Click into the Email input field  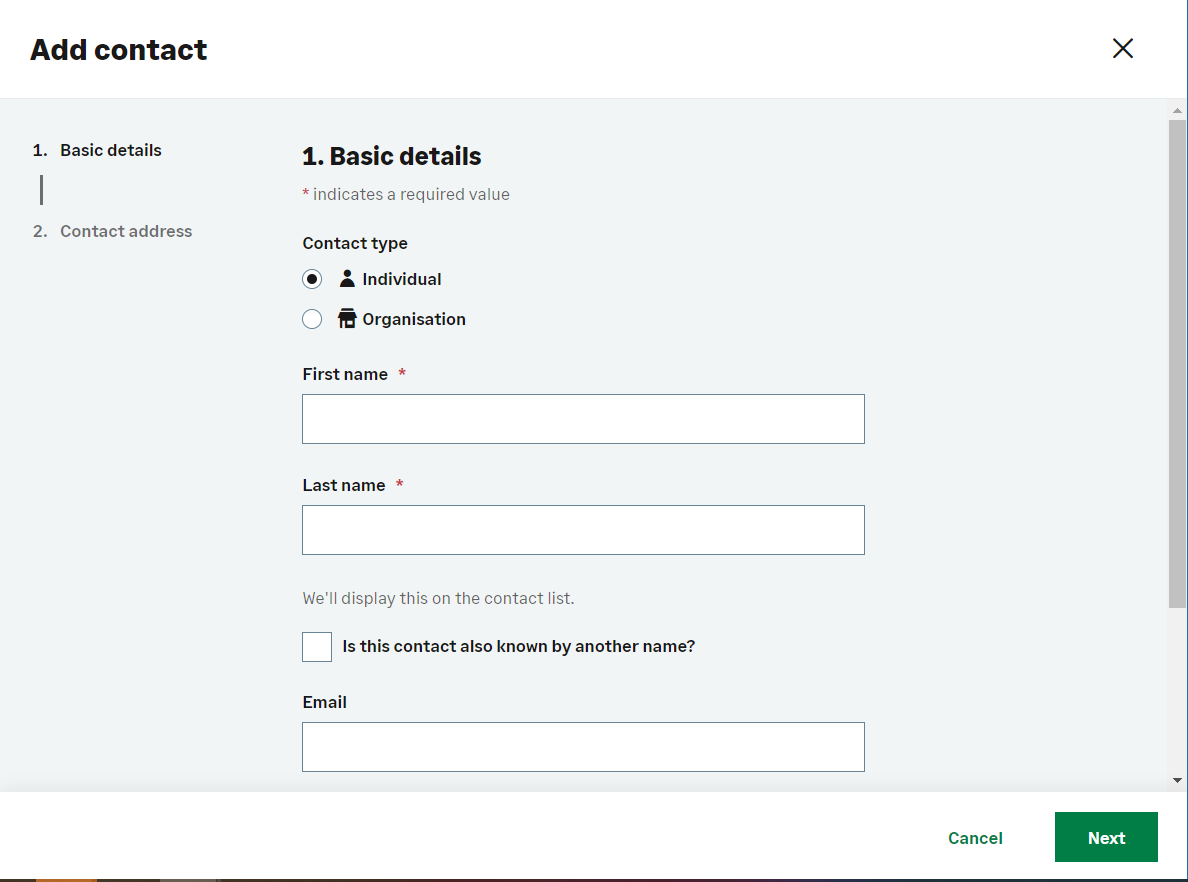point(583,747)
